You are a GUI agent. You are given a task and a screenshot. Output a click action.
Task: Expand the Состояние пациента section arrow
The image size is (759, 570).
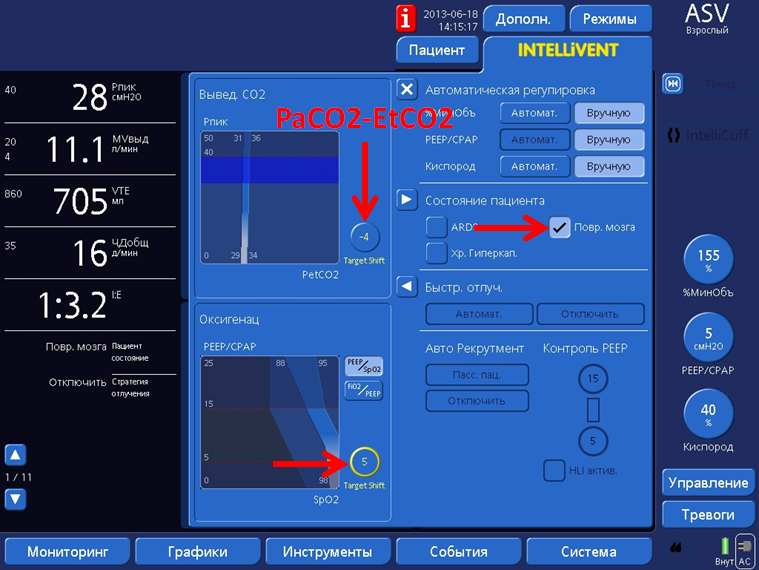(x=406, y=199)
